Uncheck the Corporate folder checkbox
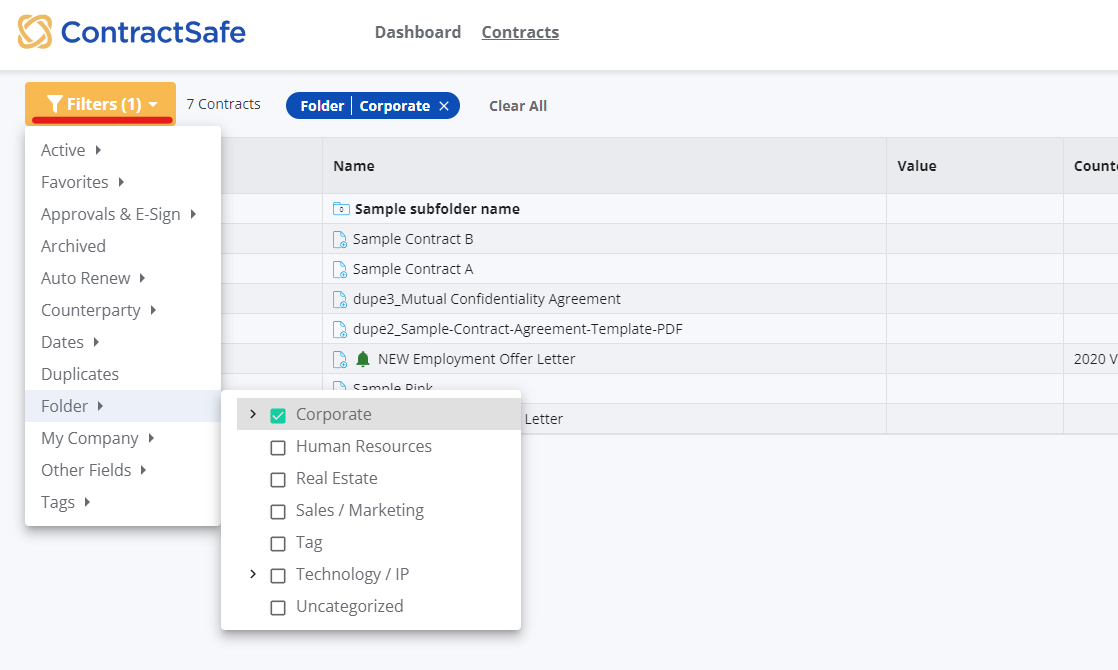 point(277,414)
